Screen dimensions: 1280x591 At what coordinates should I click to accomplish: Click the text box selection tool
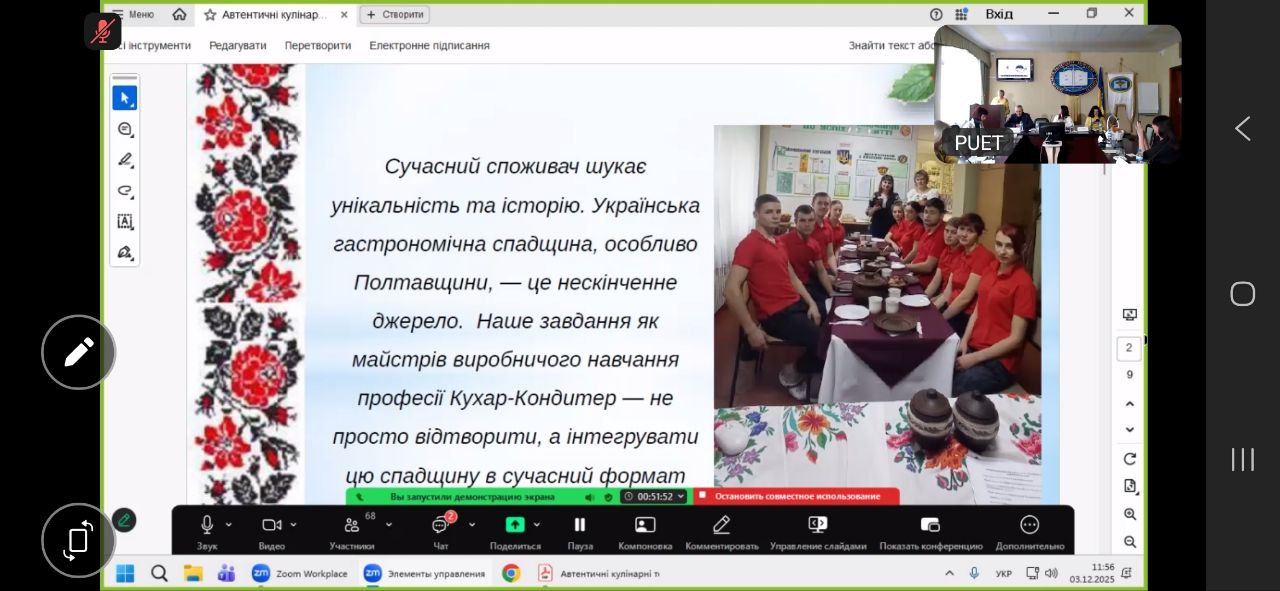pos(125,222)
